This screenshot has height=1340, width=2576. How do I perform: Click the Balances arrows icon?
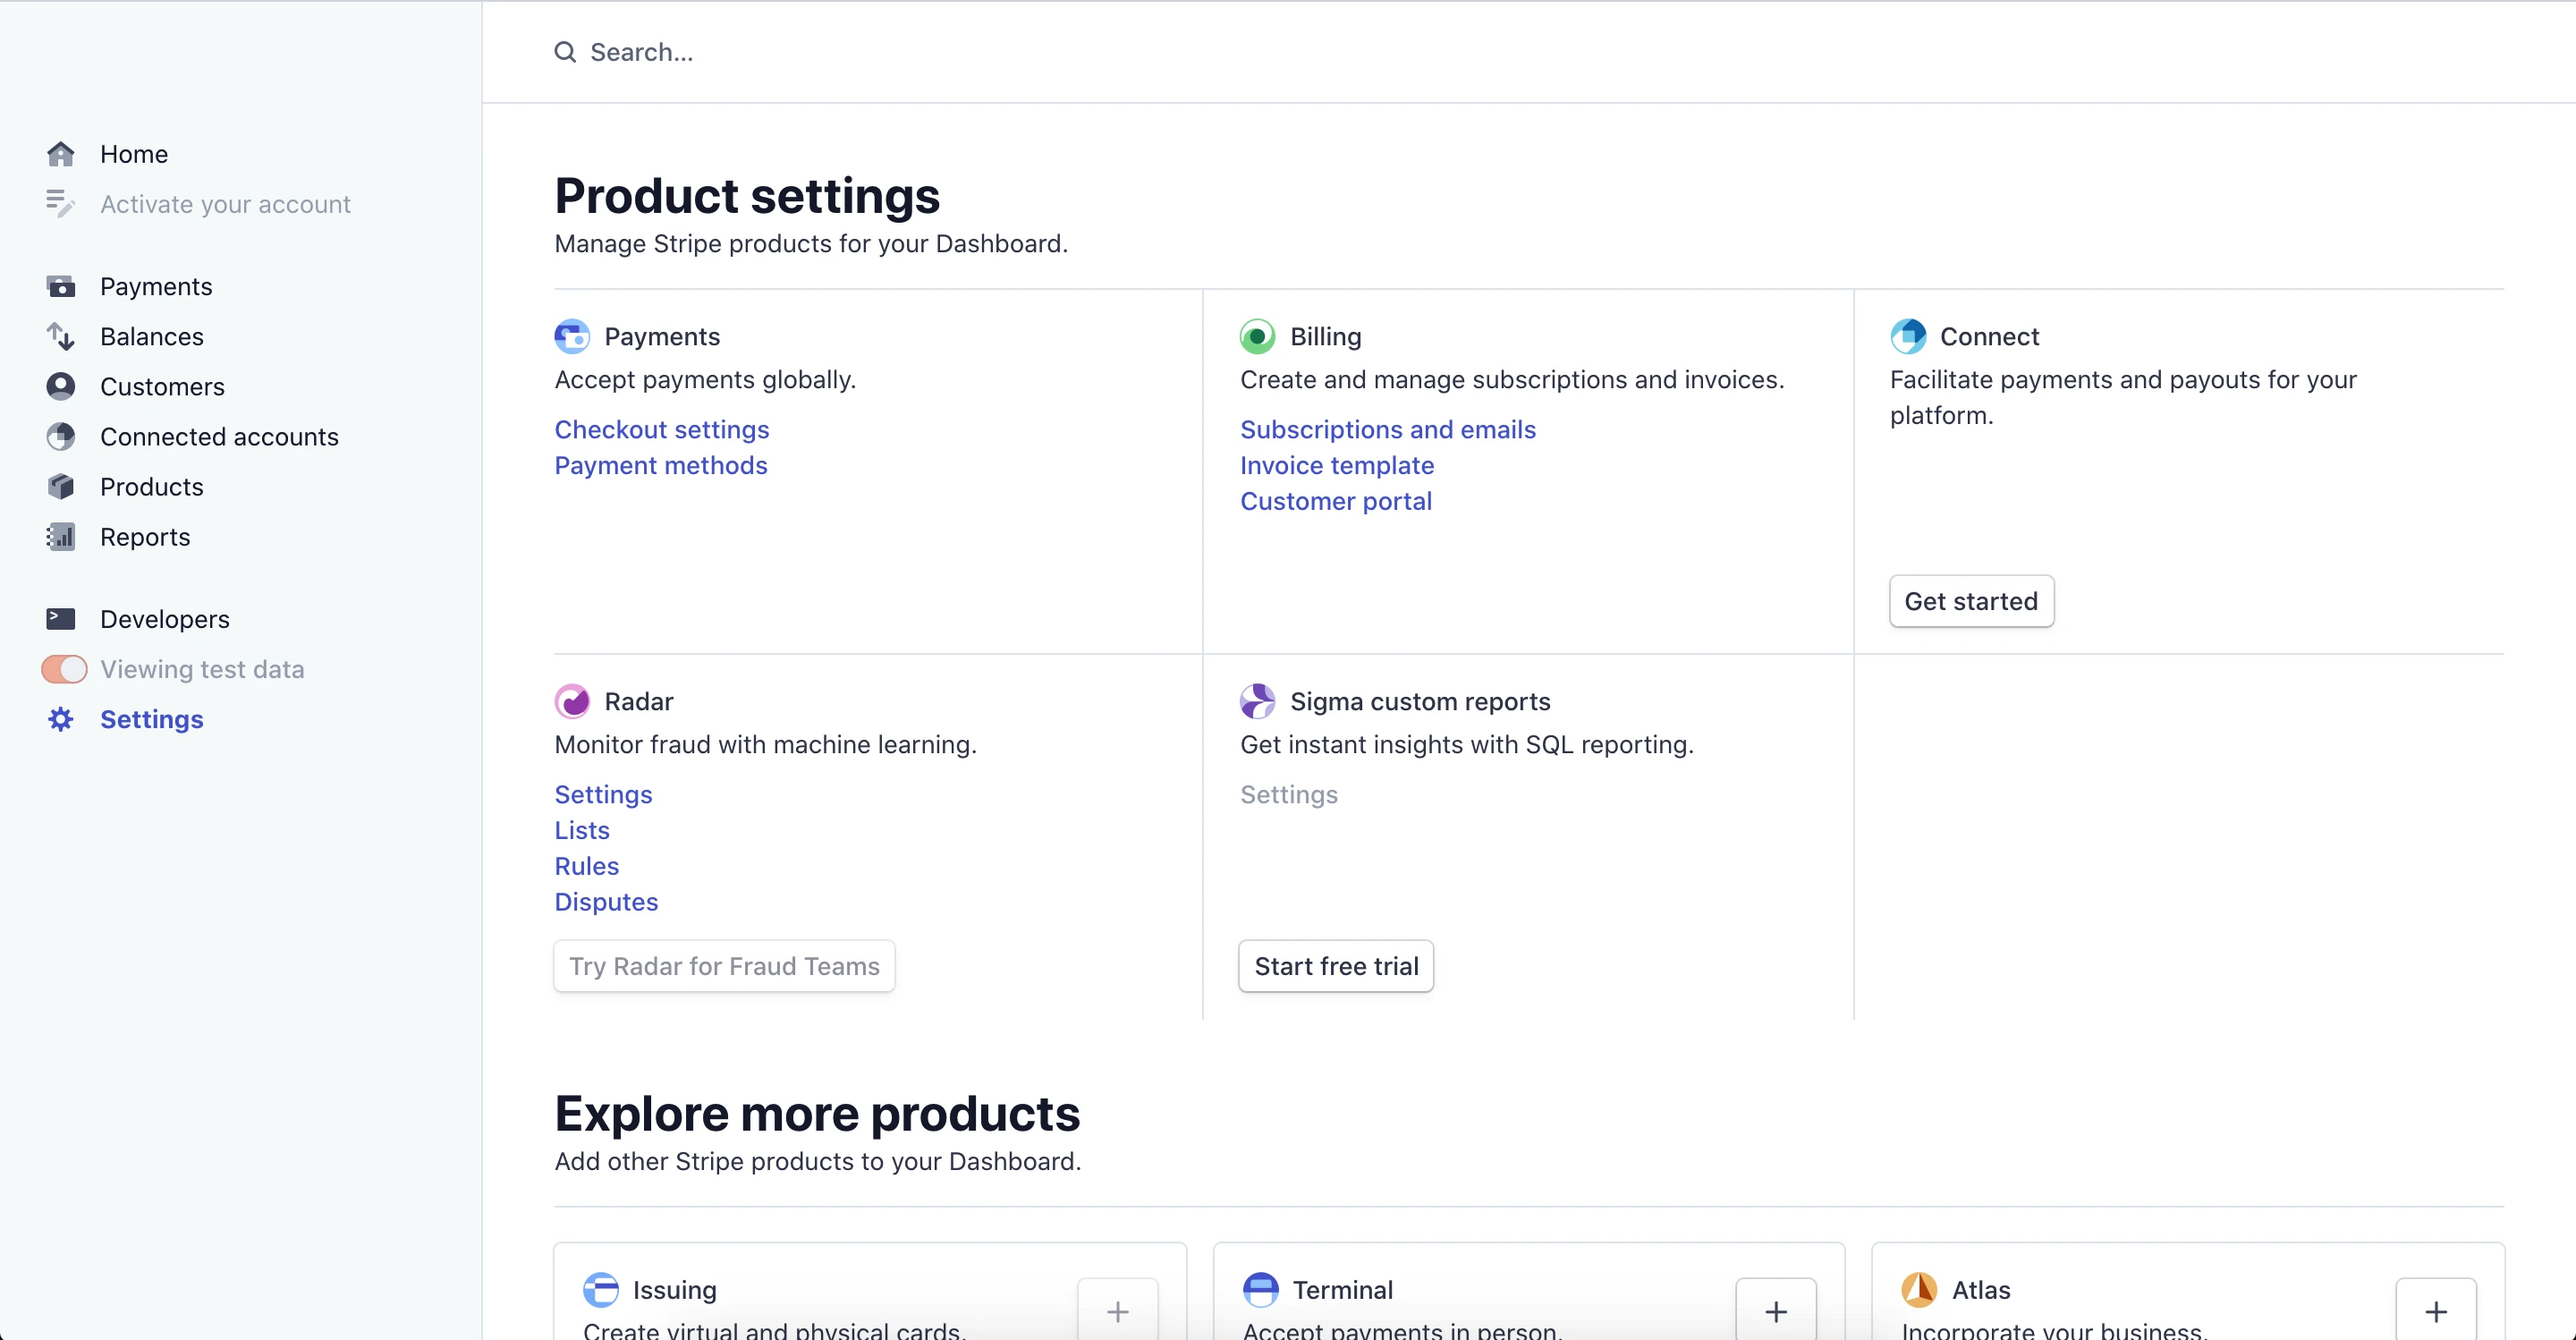point(60,337)
